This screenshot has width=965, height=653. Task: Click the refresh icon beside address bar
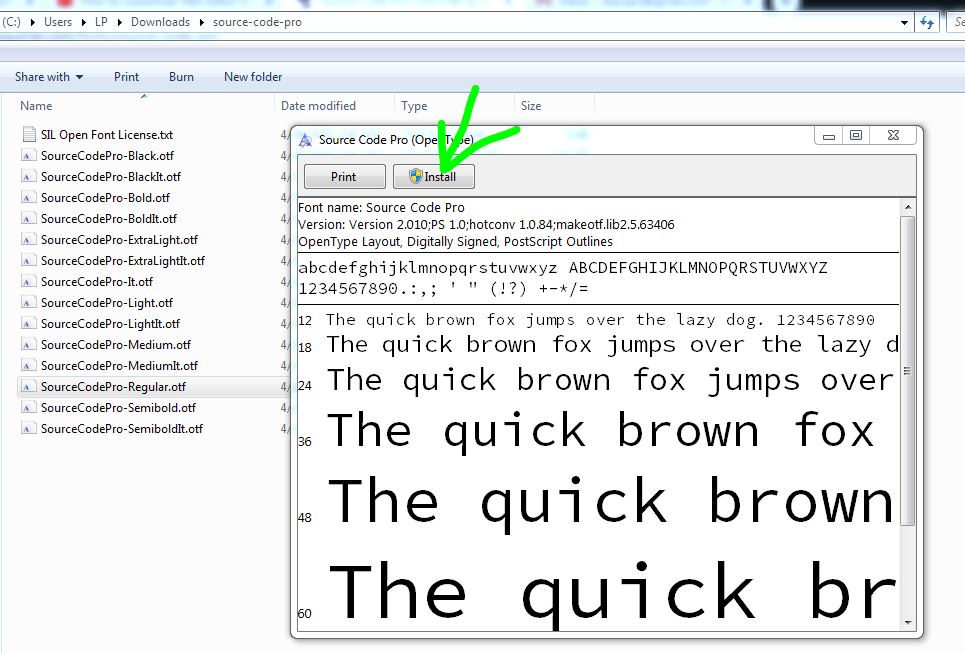[927, 23]
